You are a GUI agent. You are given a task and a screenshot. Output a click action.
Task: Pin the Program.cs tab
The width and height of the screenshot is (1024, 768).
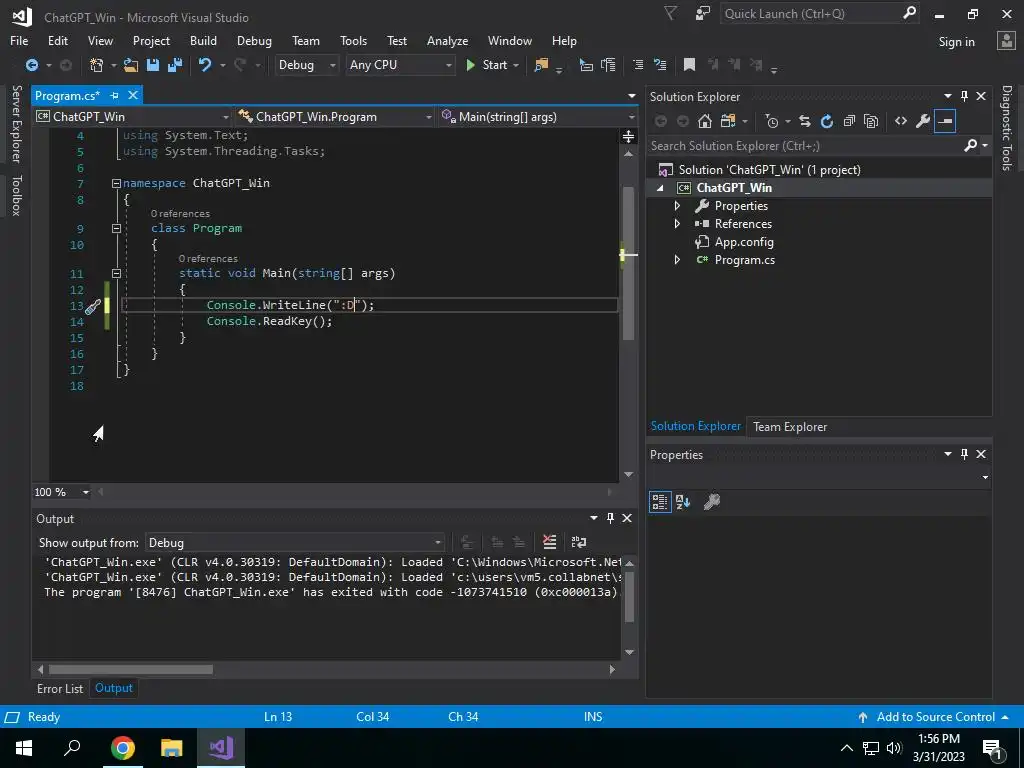(x=114, y=95)
